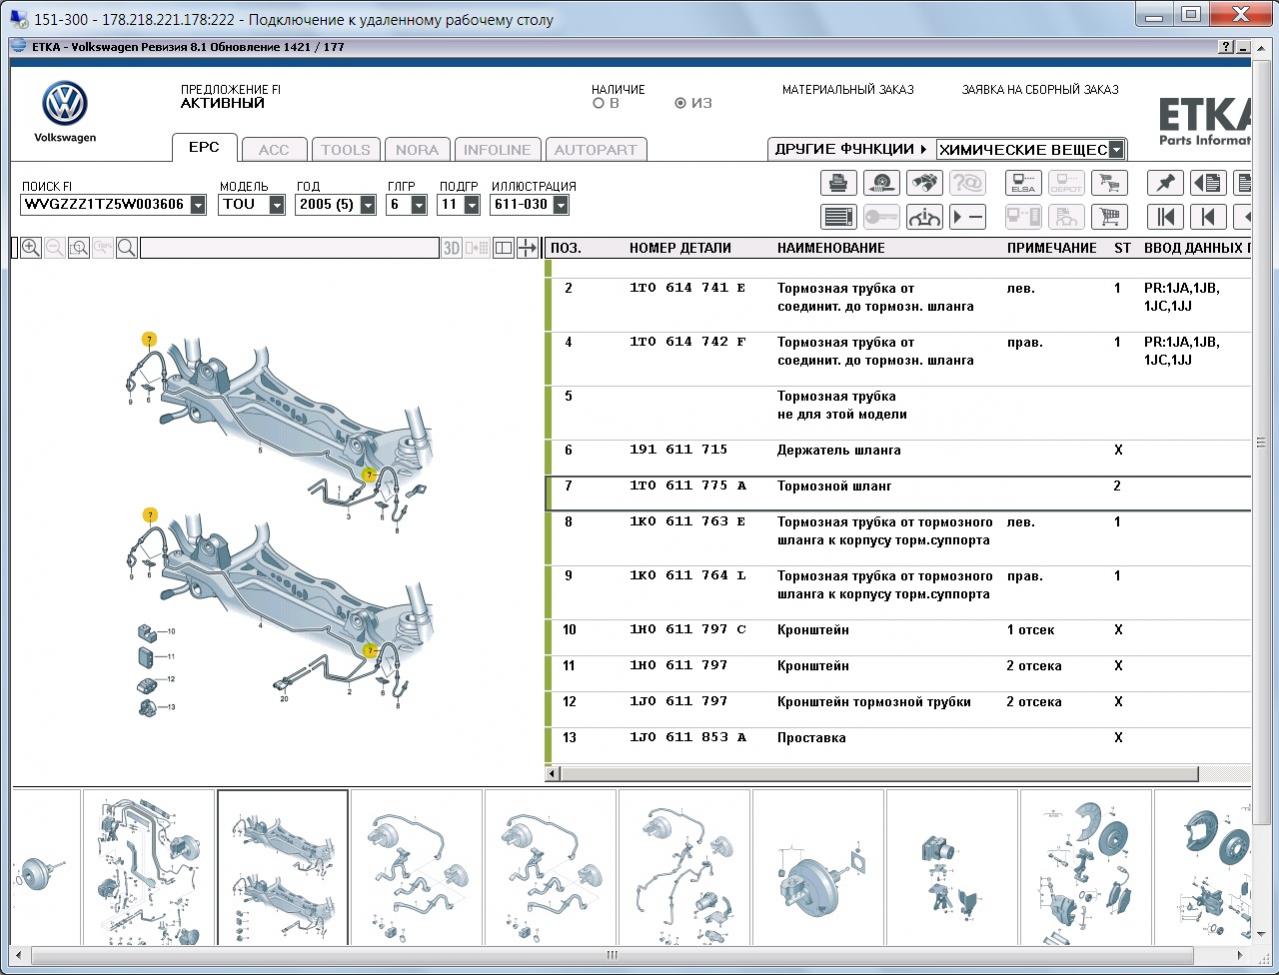The height and width of the screenshot is (975, 1279).
Task: Switch to the INFOLINE tab
Action: (497, 150)
